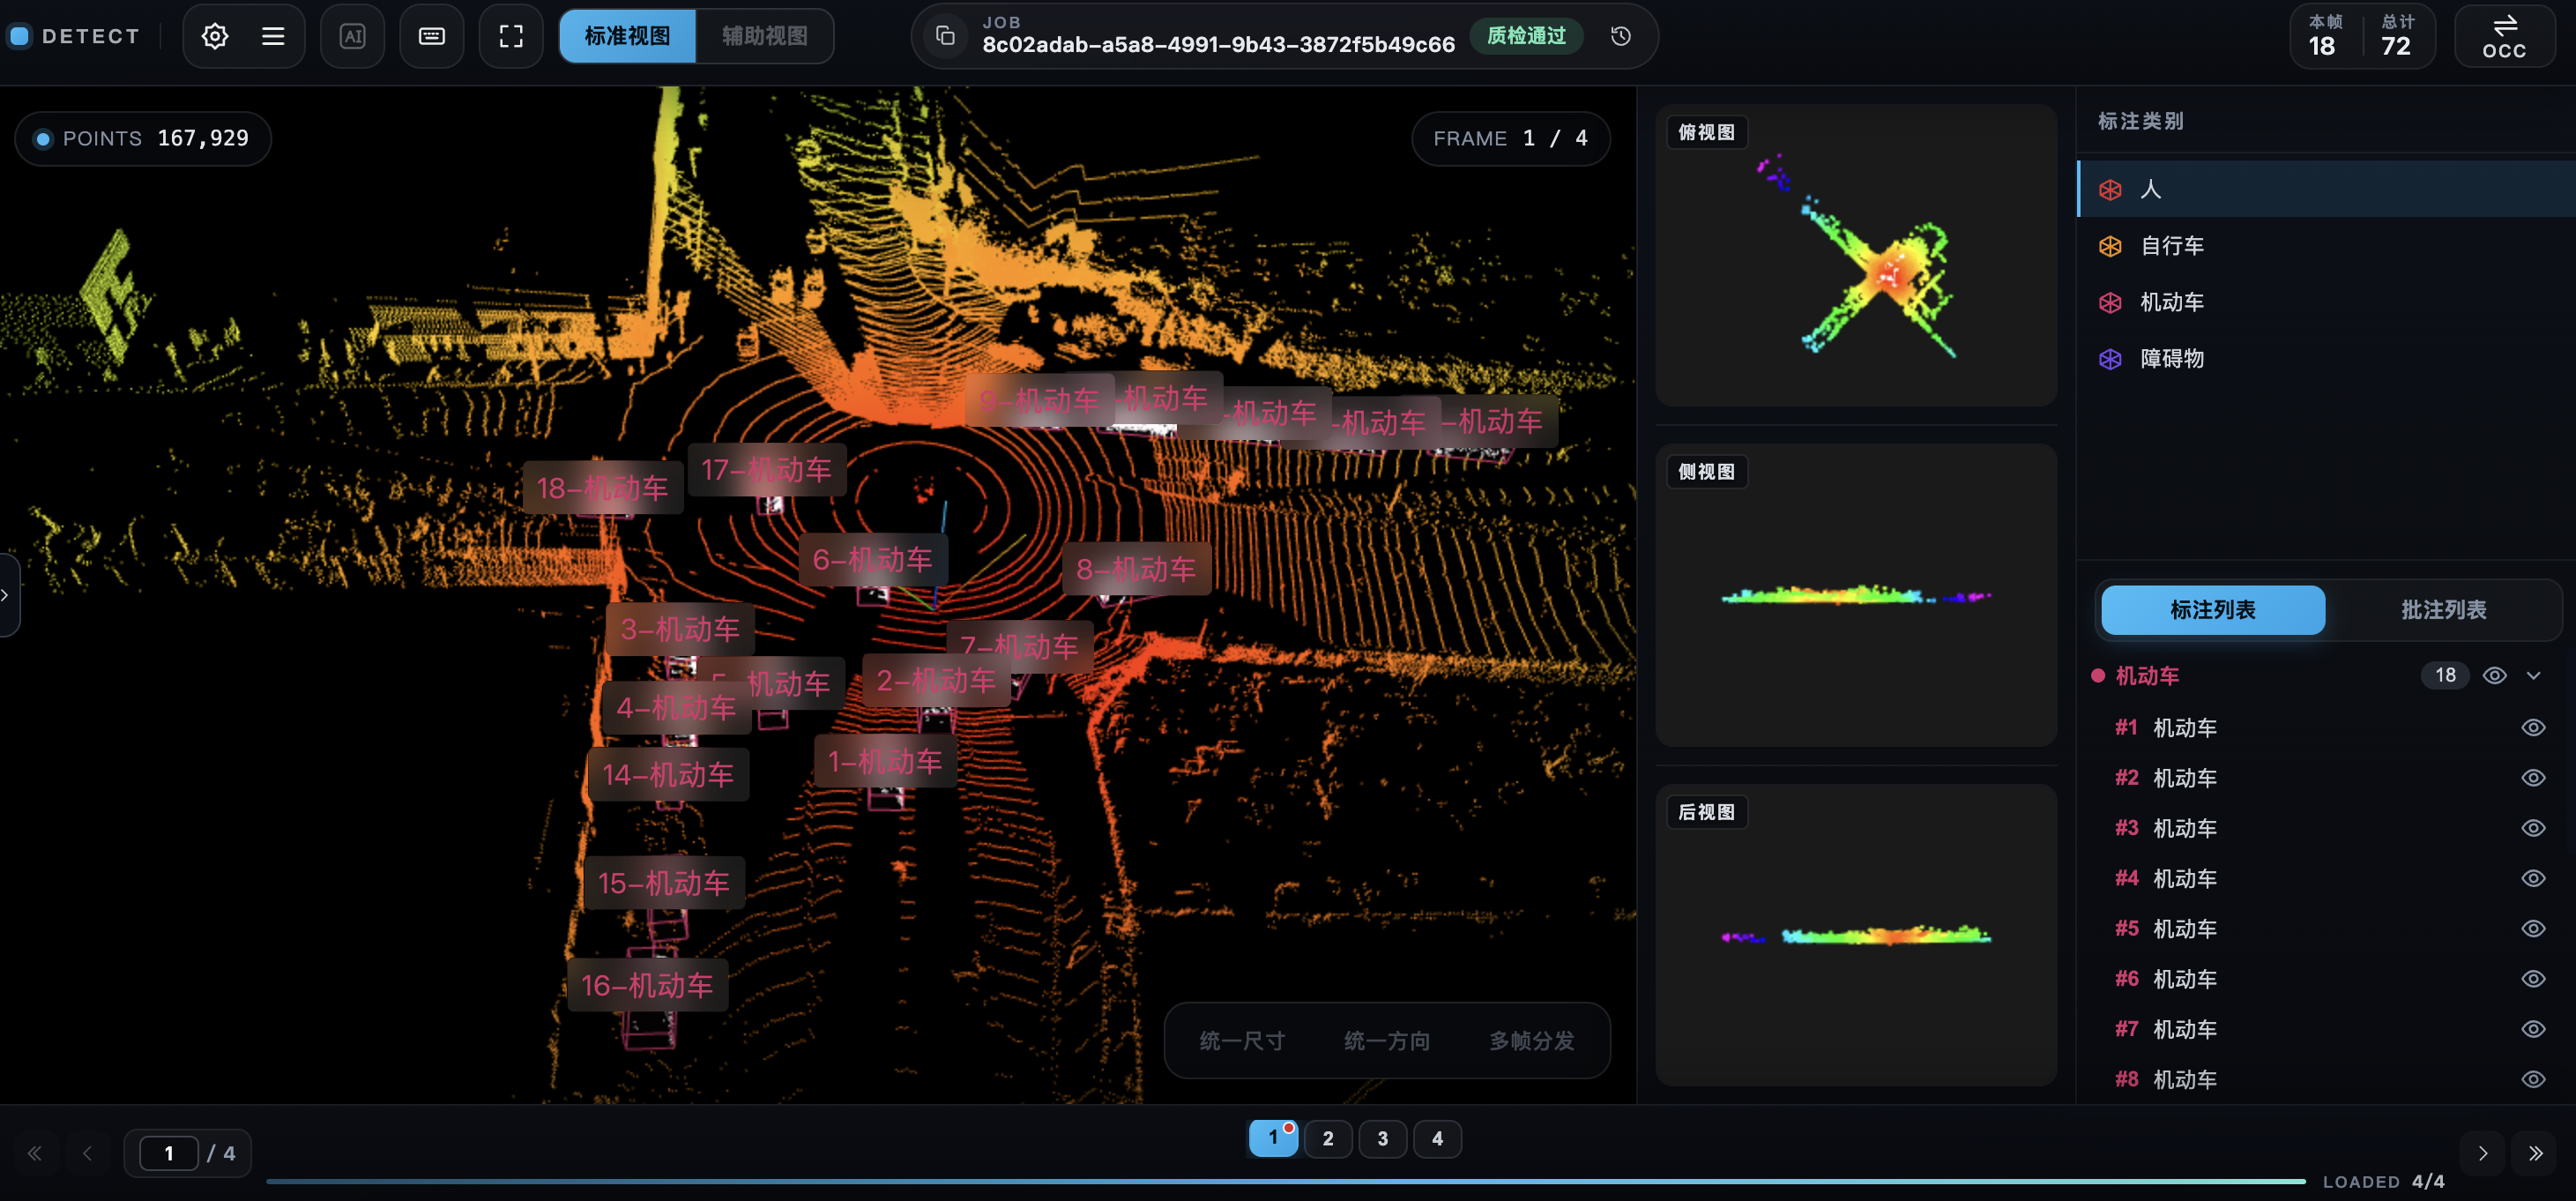This screenshot has height=1201, width=2576.
Task: Go to frame 4 in the pager
Action: tap(1436, 1138)
